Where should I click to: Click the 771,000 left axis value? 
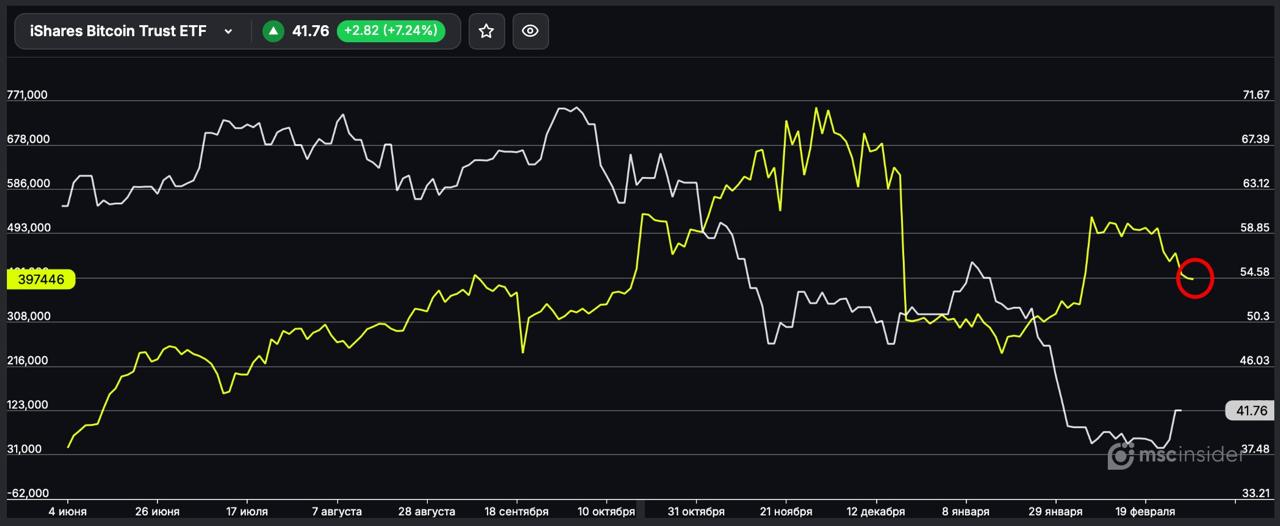point(28,95)
